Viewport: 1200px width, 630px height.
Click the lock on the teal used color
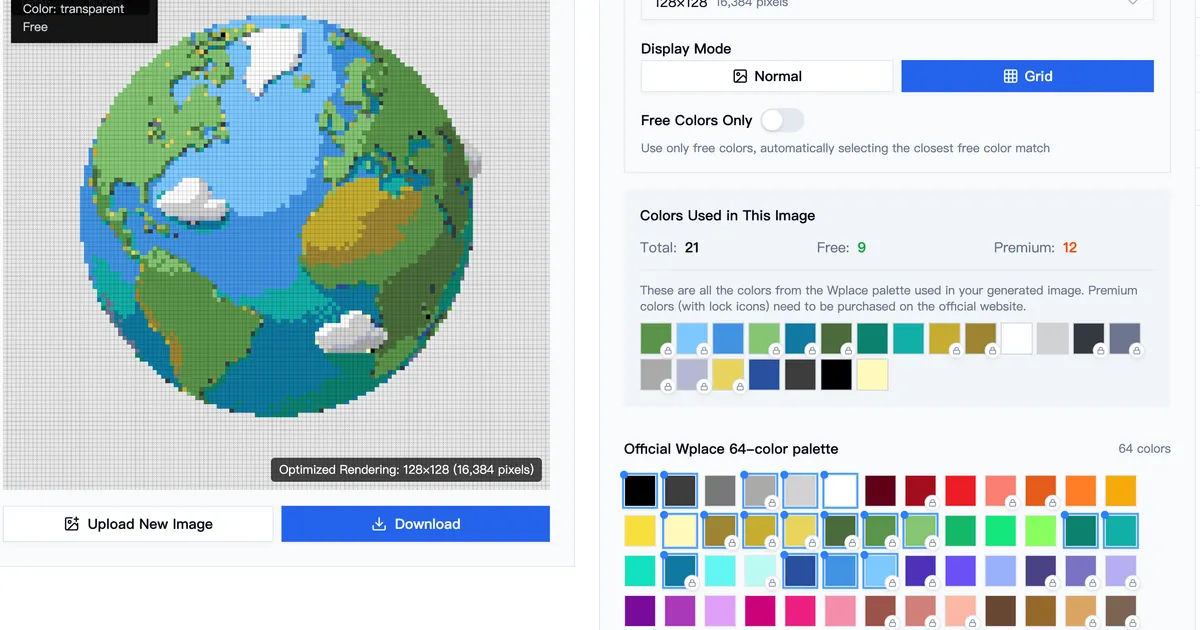click(812, 350)
